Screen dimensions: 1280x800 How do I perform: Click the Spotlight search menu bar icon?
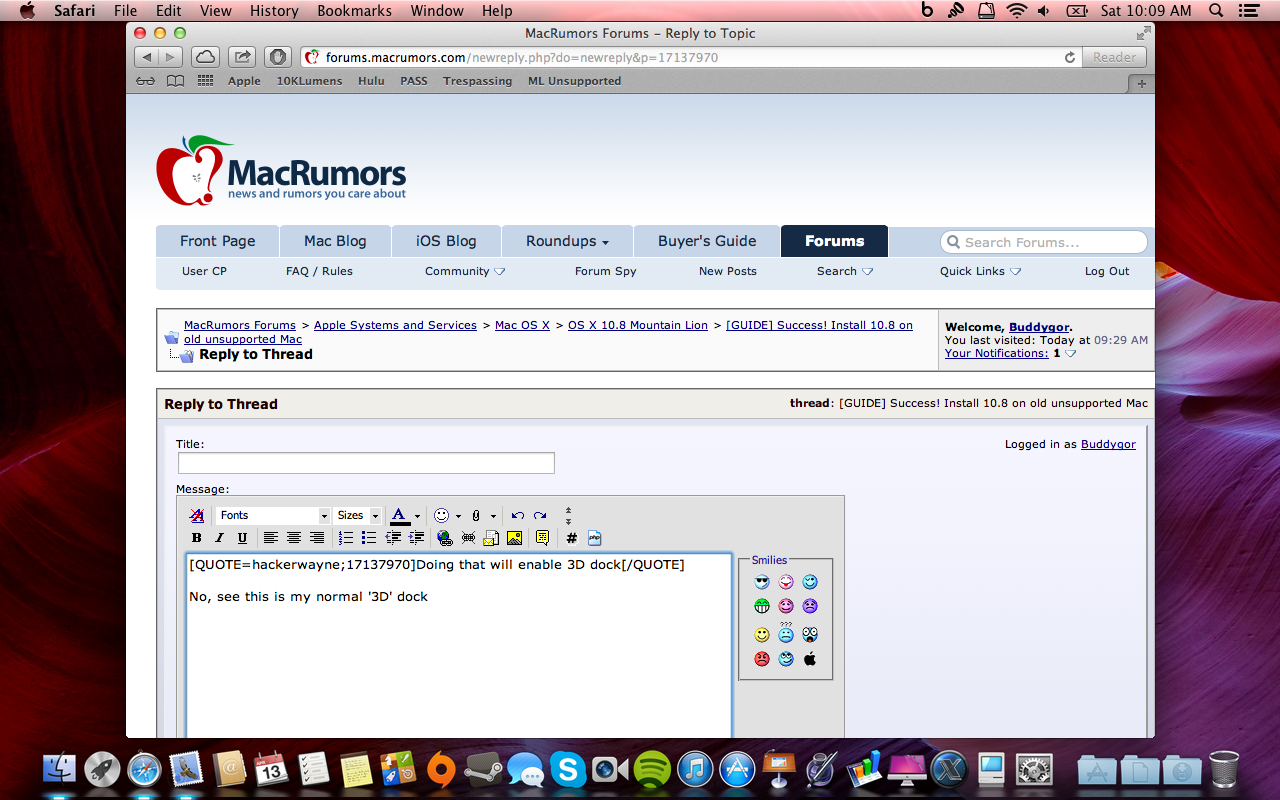tap(1216, 11)
